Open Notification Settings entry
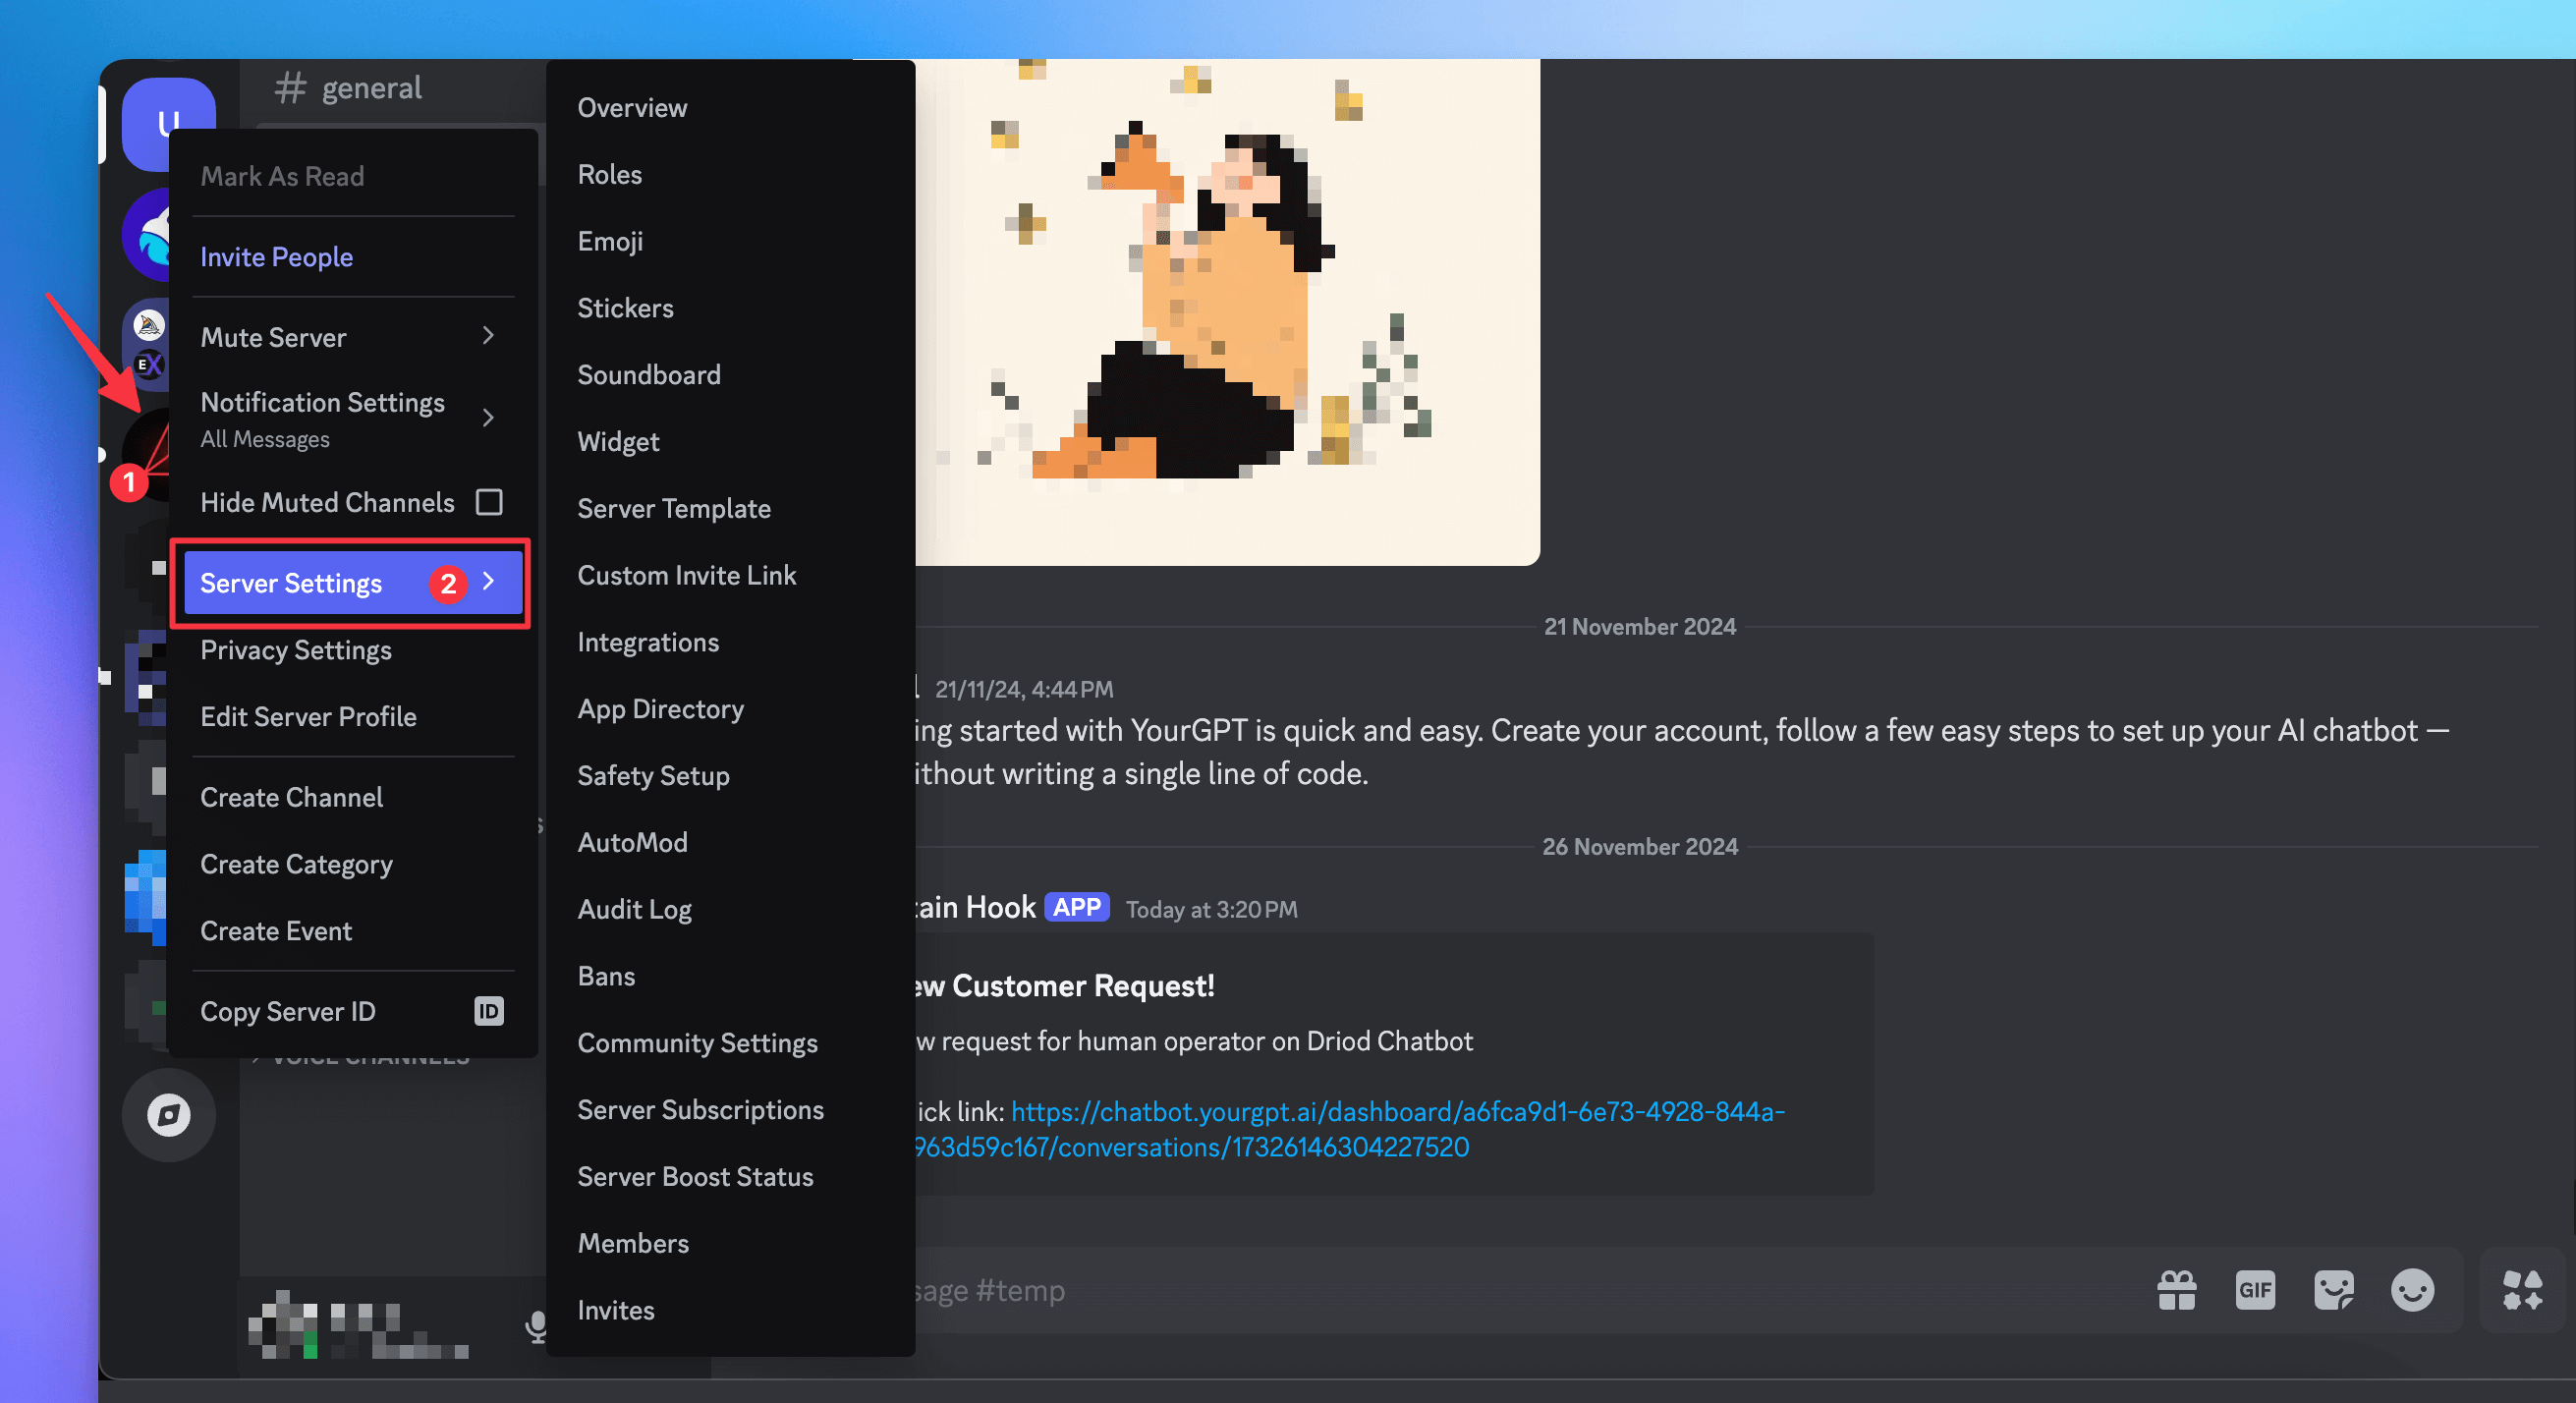This screenshot has height=1403, width=2576. coord(352,419)
